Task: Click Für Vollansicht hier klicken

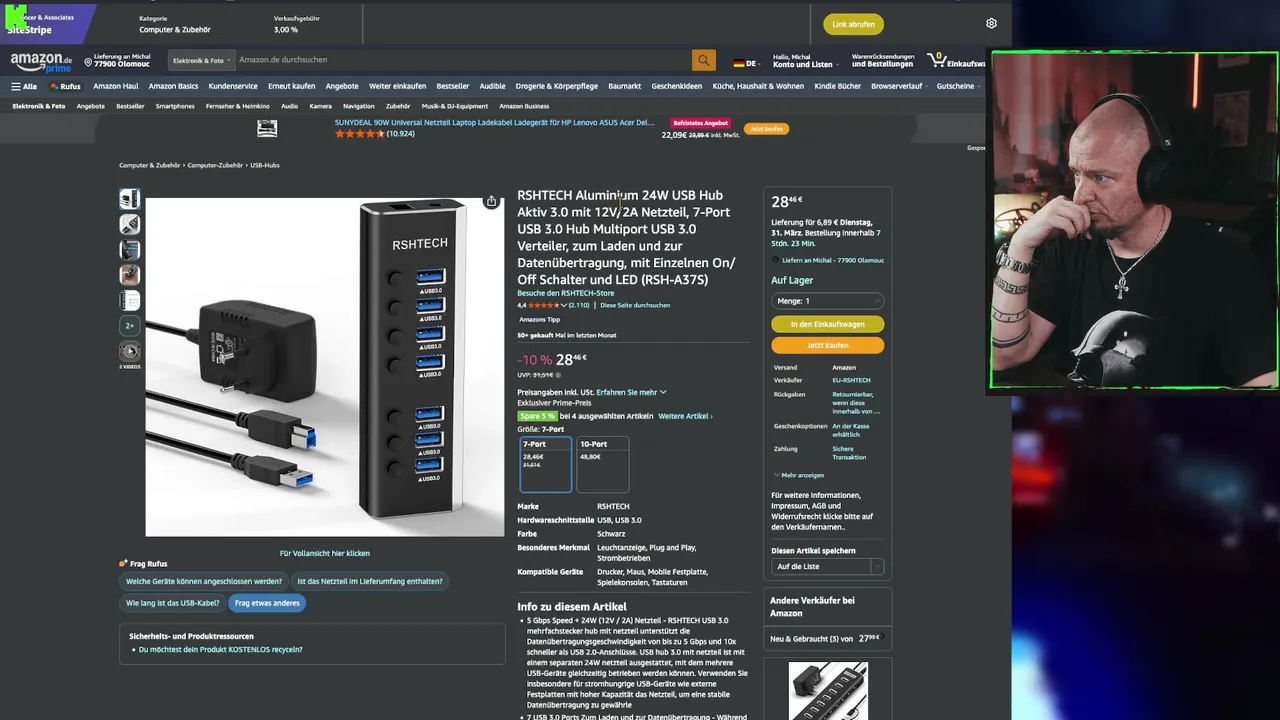Action: [325, 553]
